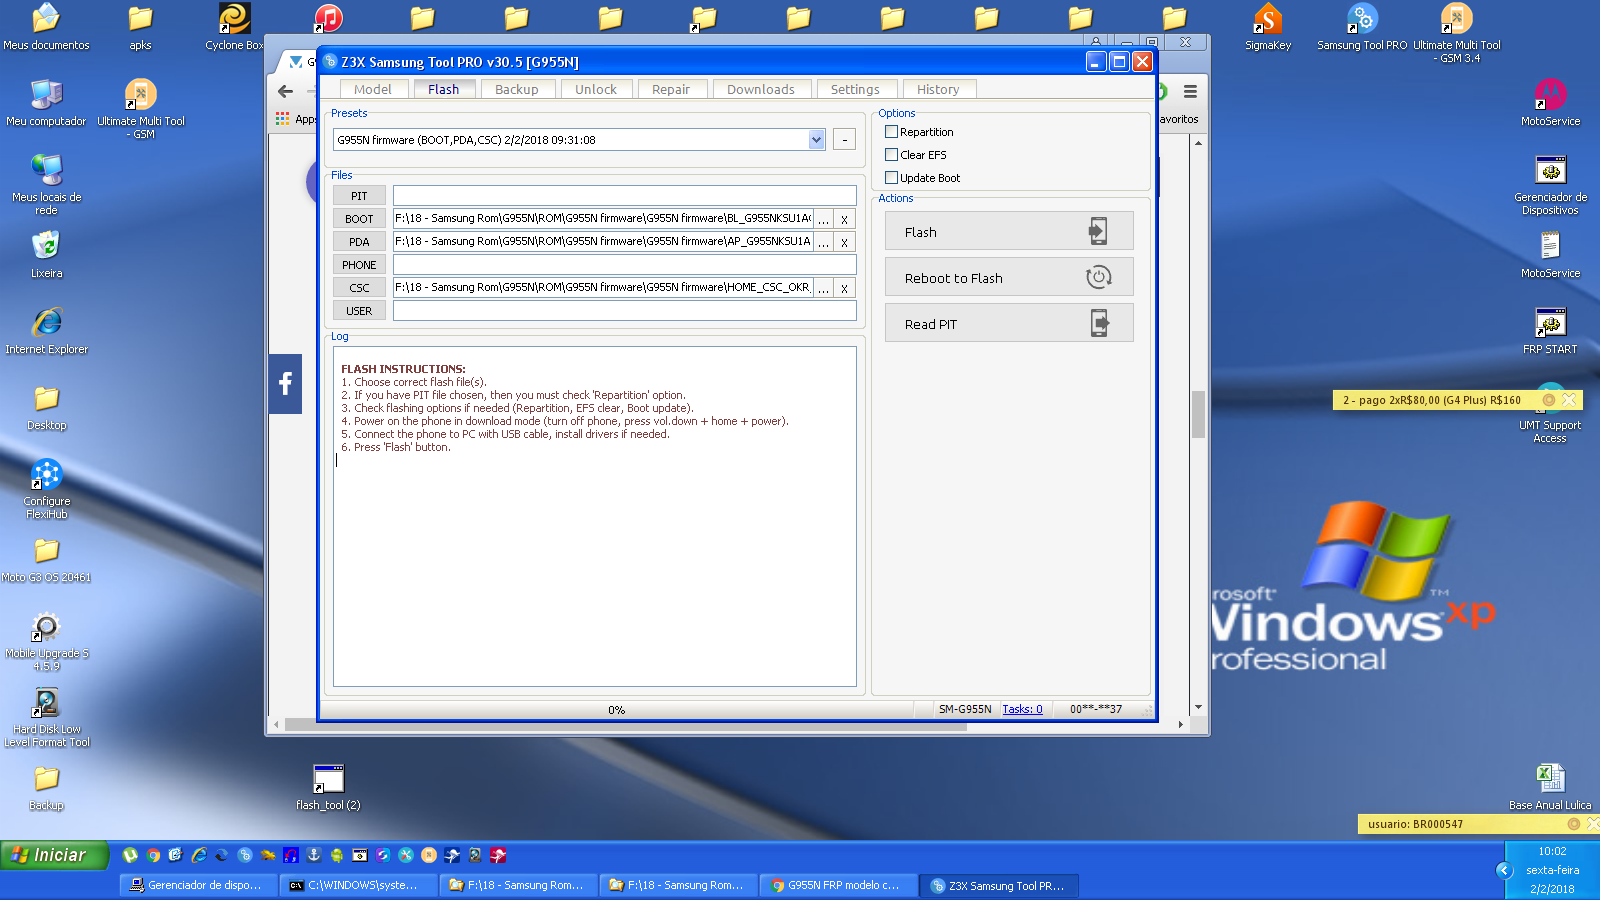The height and width of the screenshot is (900, 1600).
Task: Click the empty PIT file path field
Action: click(625, 196)
